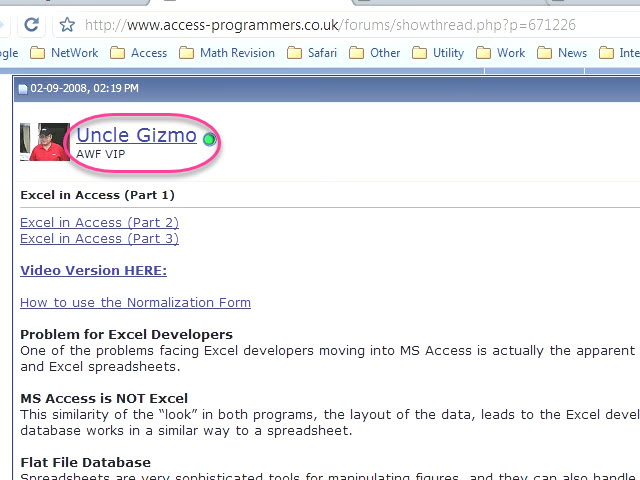Click the Flat File Database heading

coord(86,462)
